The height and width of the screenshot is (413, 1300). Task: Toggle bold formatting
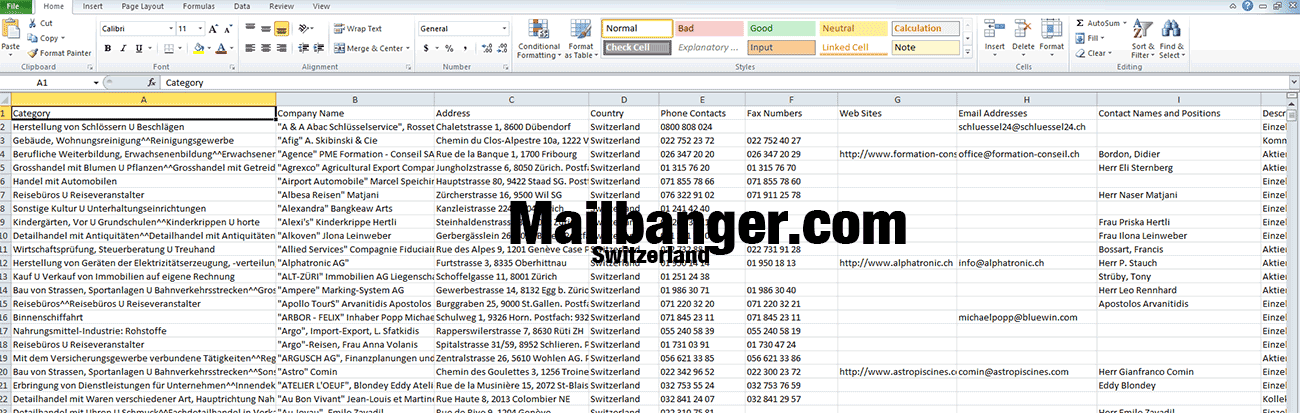pos(107,48)
